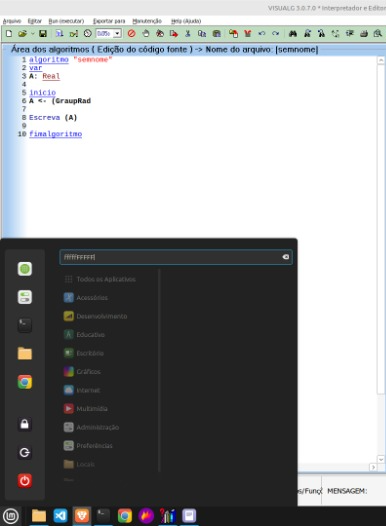This screenshot has height=526, width=386.
Task: Click the clock timer icon
Action: pyautogui.click(x=88, y=34)
